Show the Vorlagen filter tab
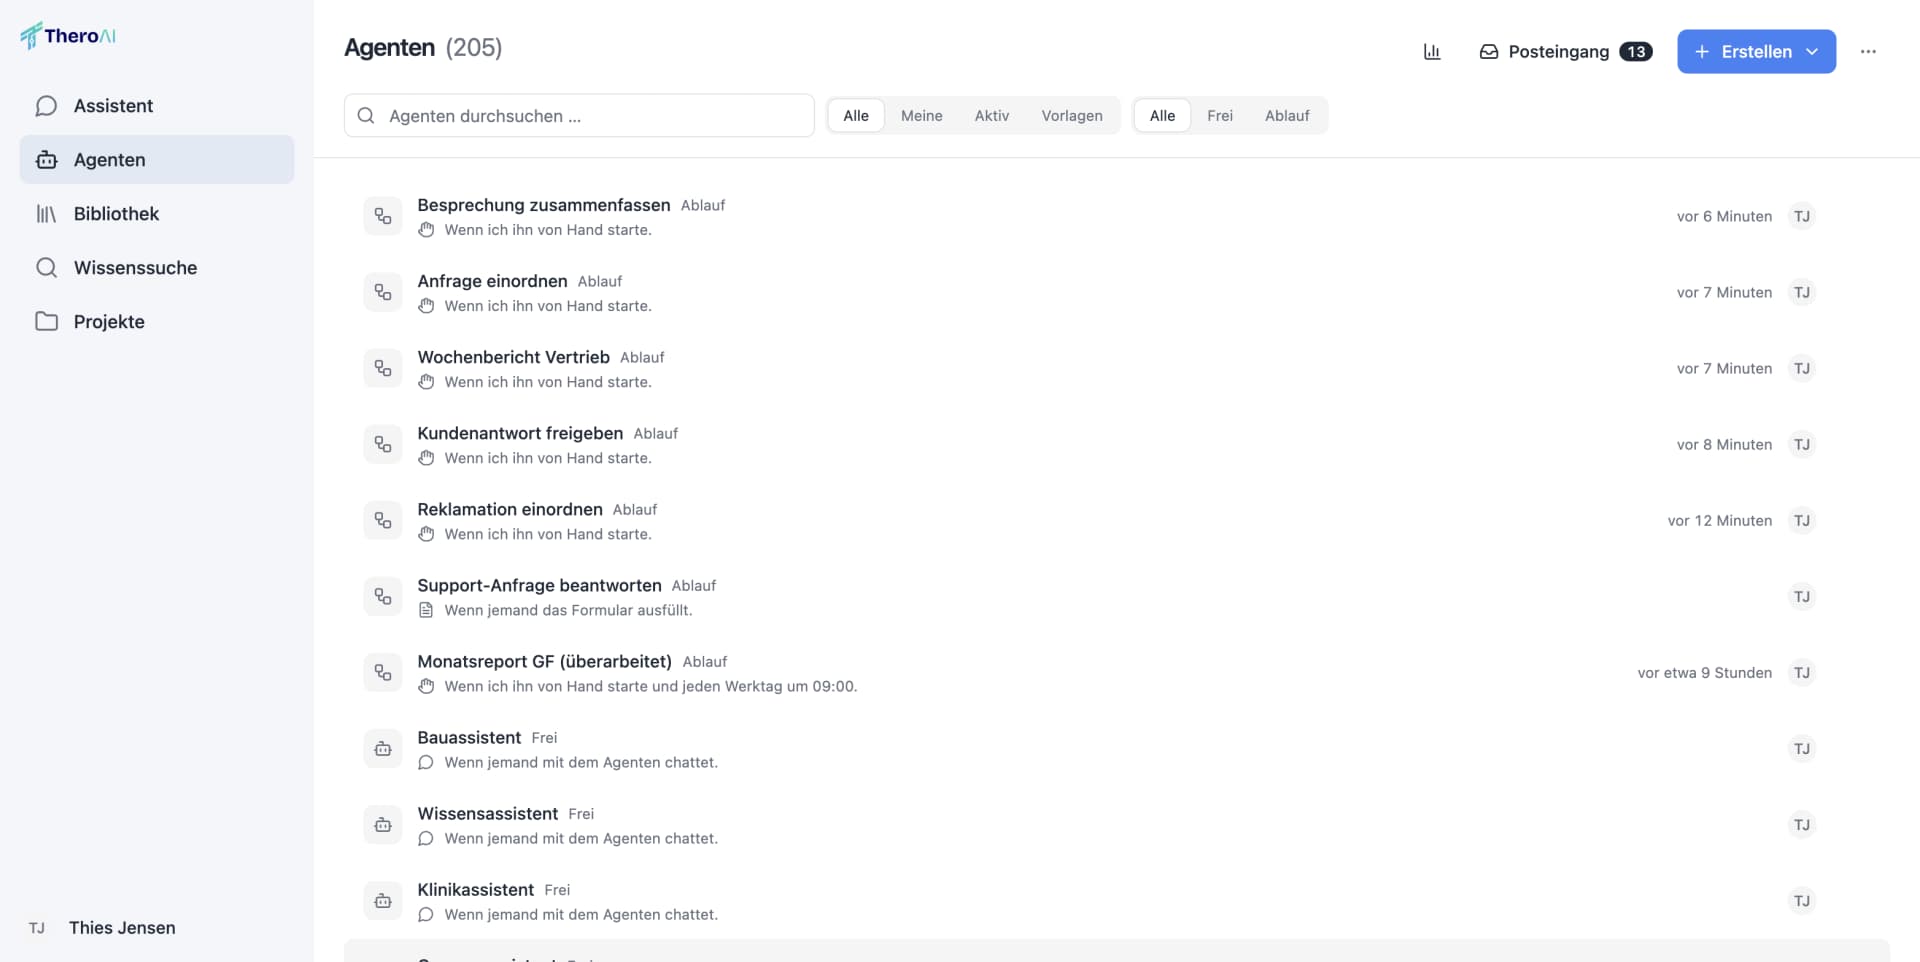Viewport: 1920px width, 962px height. [1072, 116]
